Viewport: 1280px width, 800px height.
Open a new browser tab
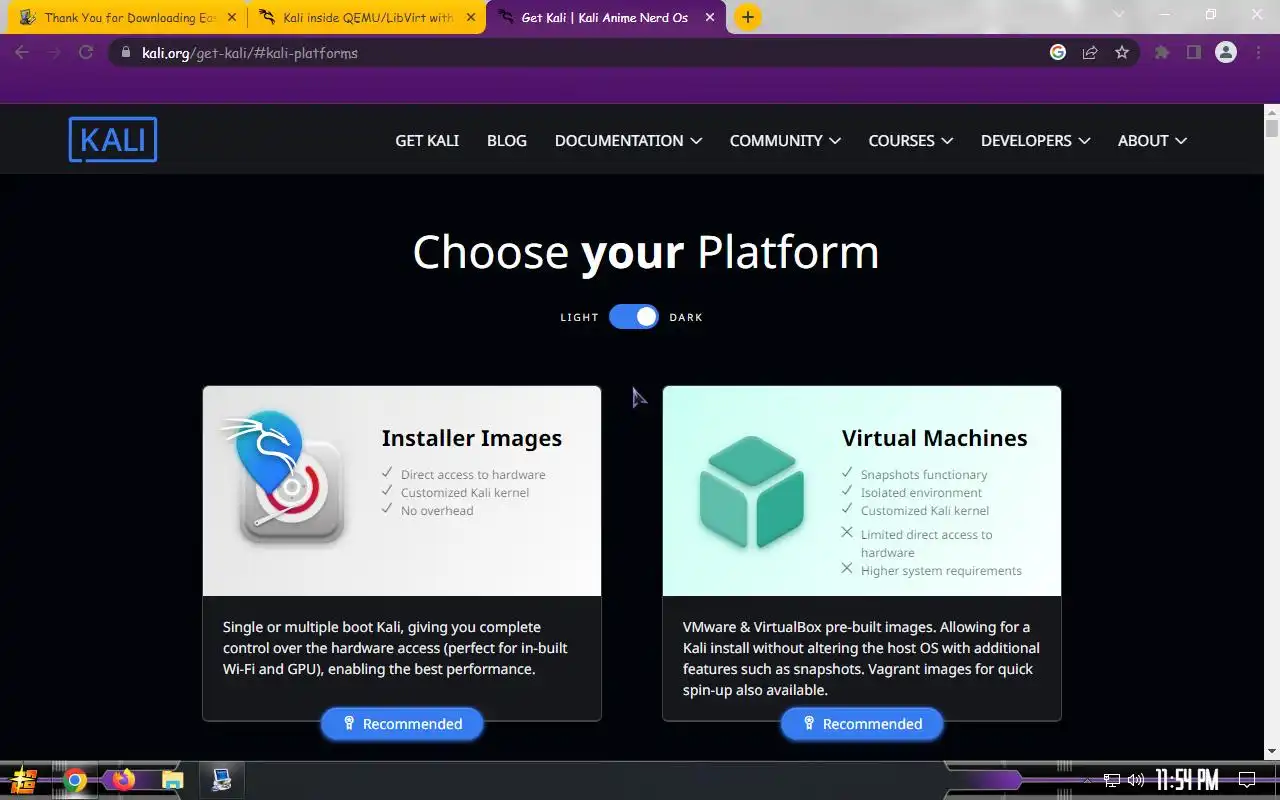pos(747,17)
